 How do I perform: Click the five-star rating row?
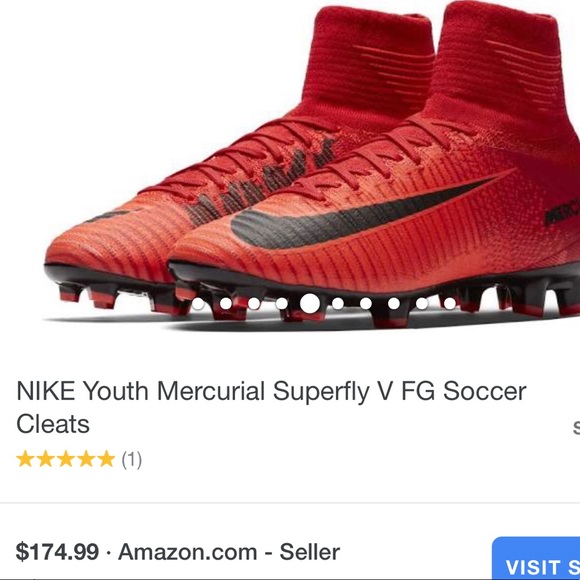[79, 459]
